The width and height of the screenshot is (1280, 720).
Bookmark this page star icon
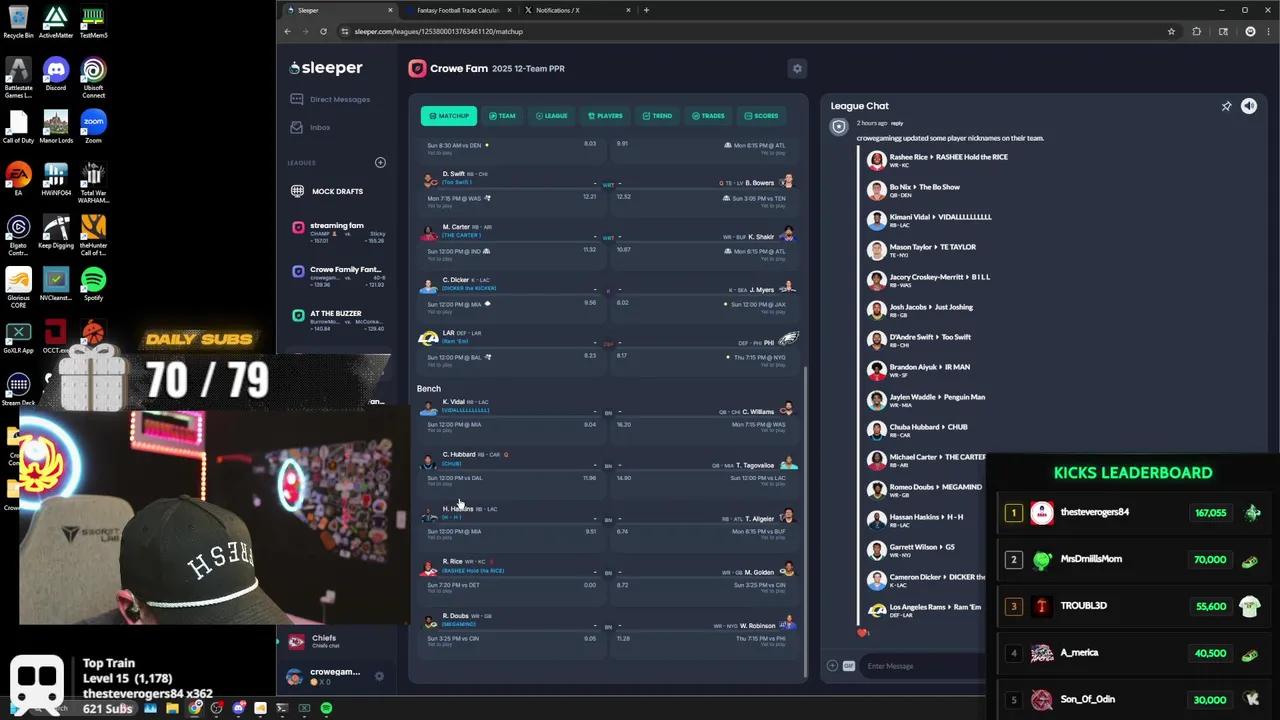point(1171,31)
